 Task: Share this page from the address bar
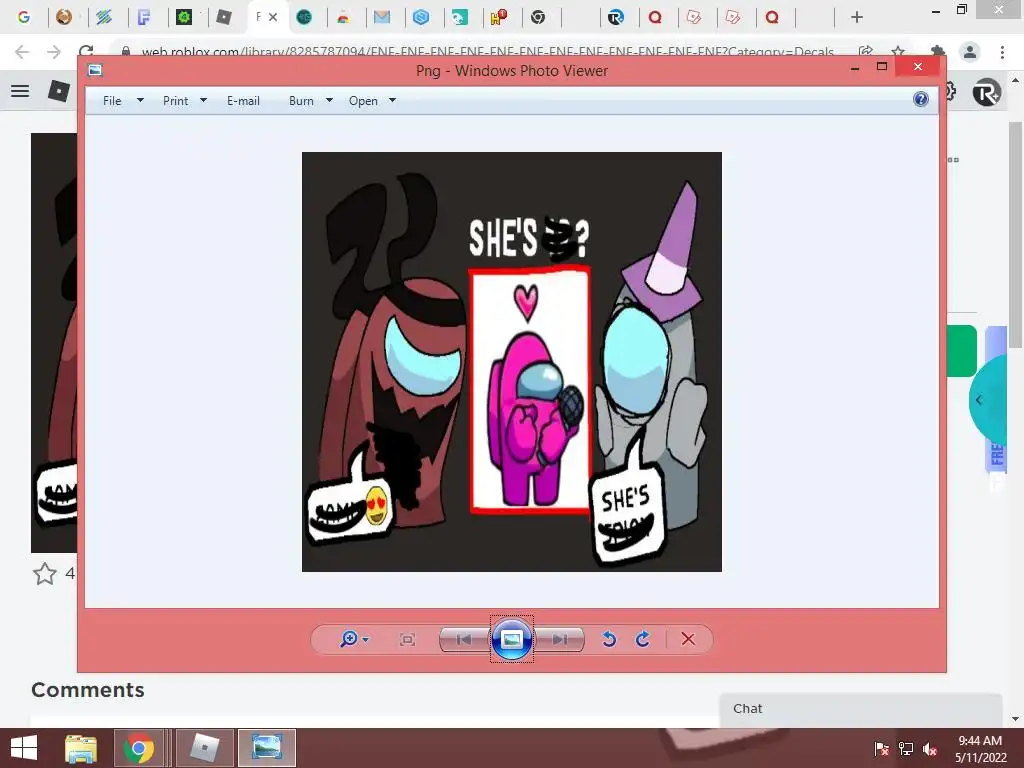coord(866,52)
